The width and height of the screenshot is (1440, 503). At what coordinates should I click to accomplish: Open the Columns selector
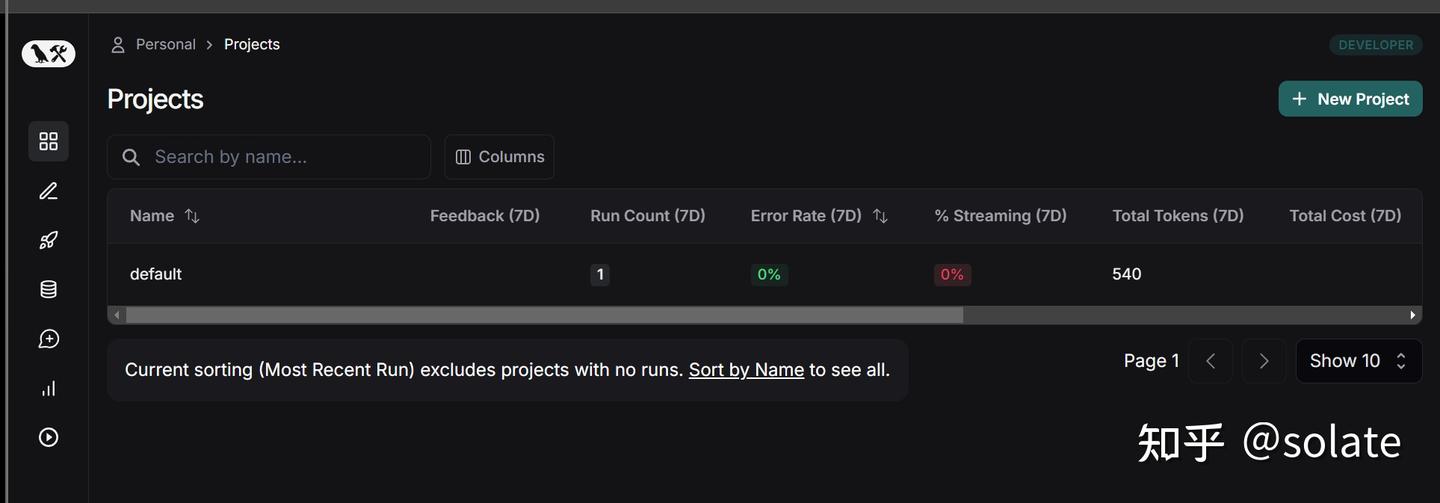click(499, 157)
